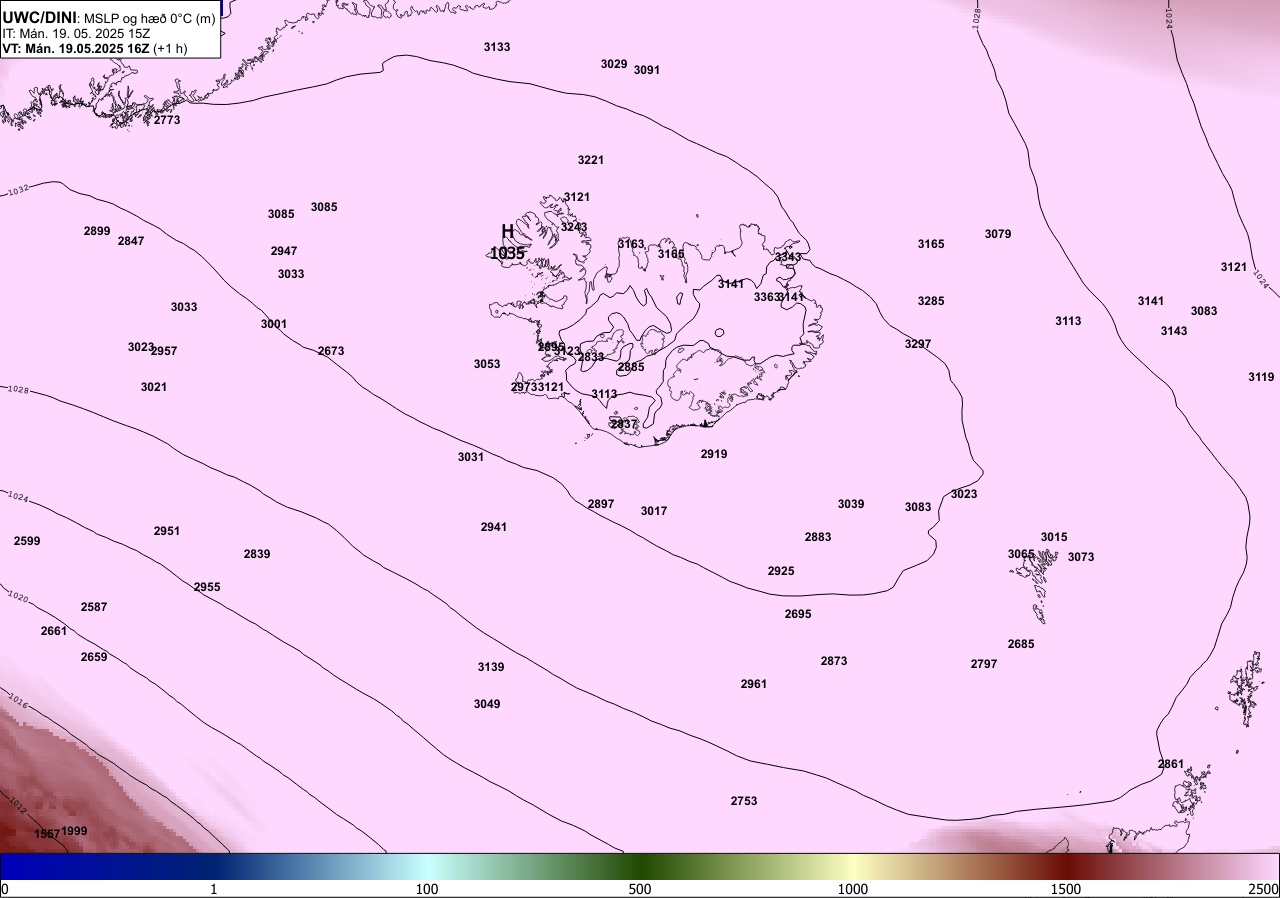Click the 3119 height value
This screenshot has width=1280, height=898.
pos(1261,377)
